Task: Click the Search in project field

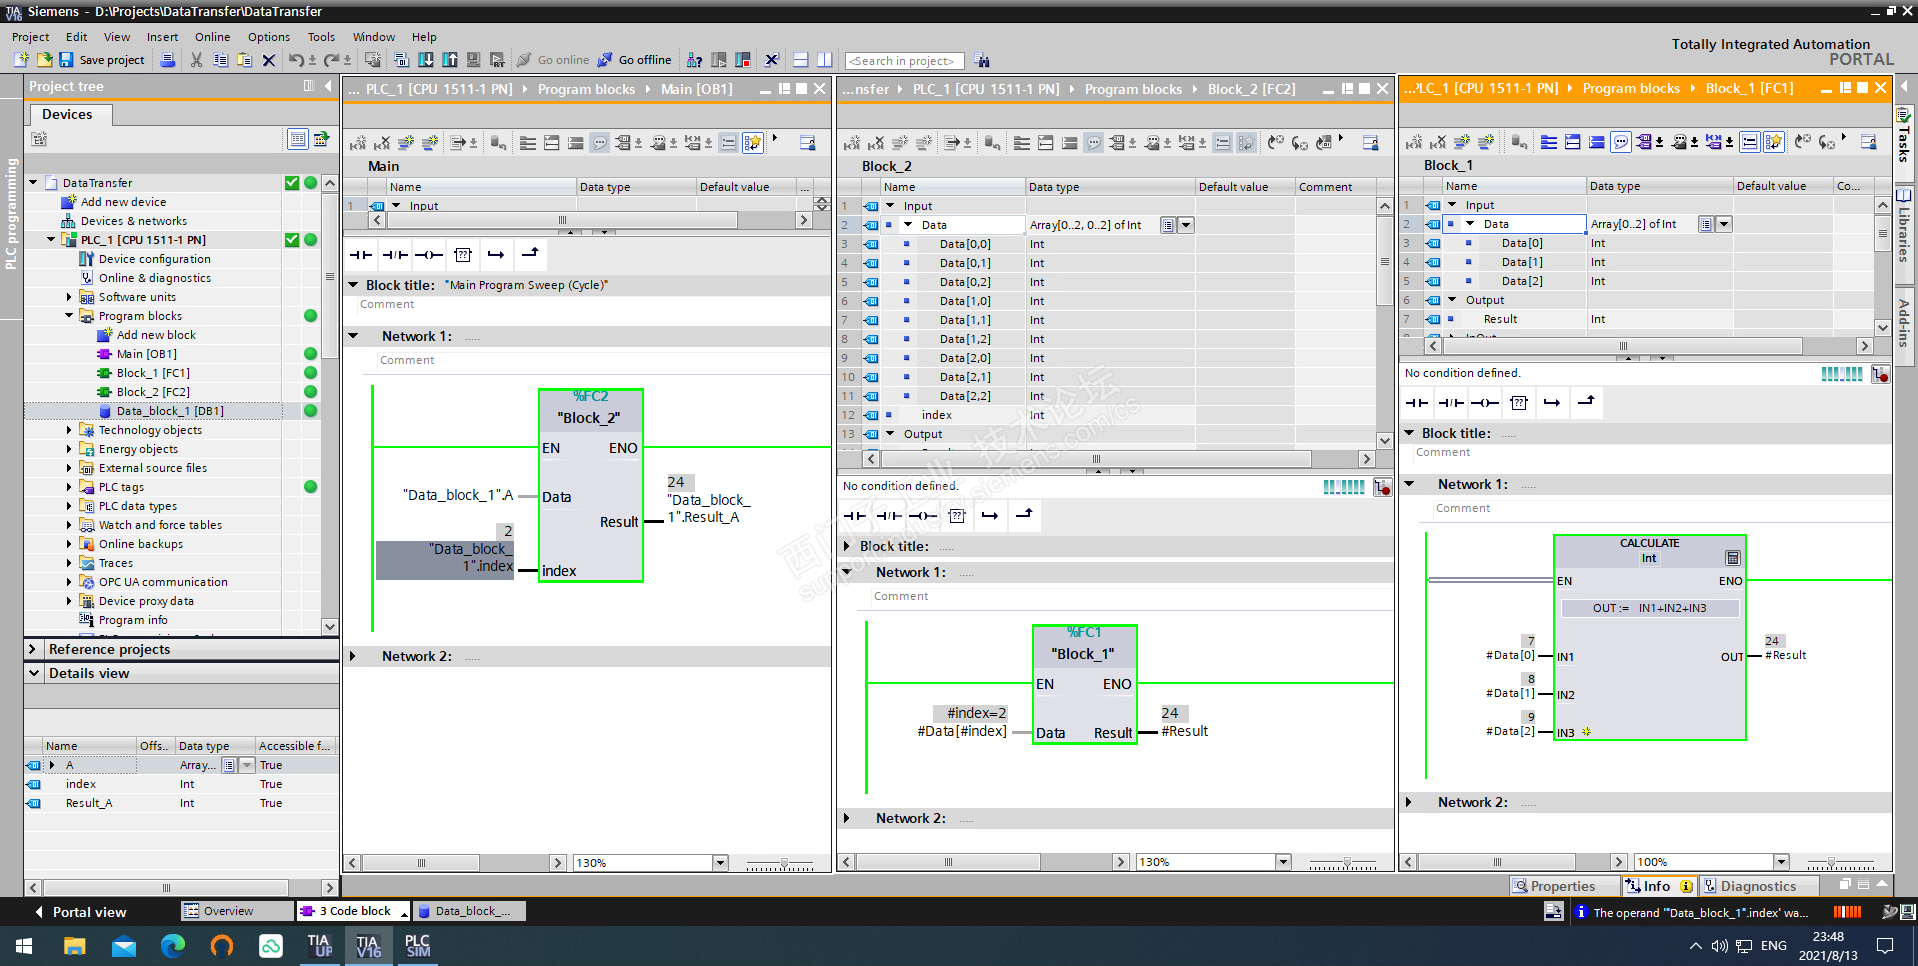Action: point(904,61)
